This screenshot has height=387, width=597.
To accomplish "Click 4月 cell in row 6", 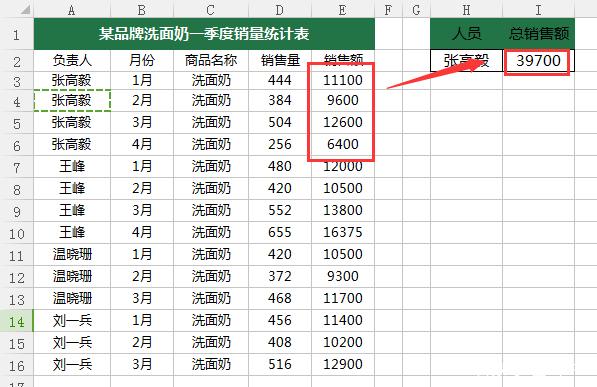I will tap(142, 144).
